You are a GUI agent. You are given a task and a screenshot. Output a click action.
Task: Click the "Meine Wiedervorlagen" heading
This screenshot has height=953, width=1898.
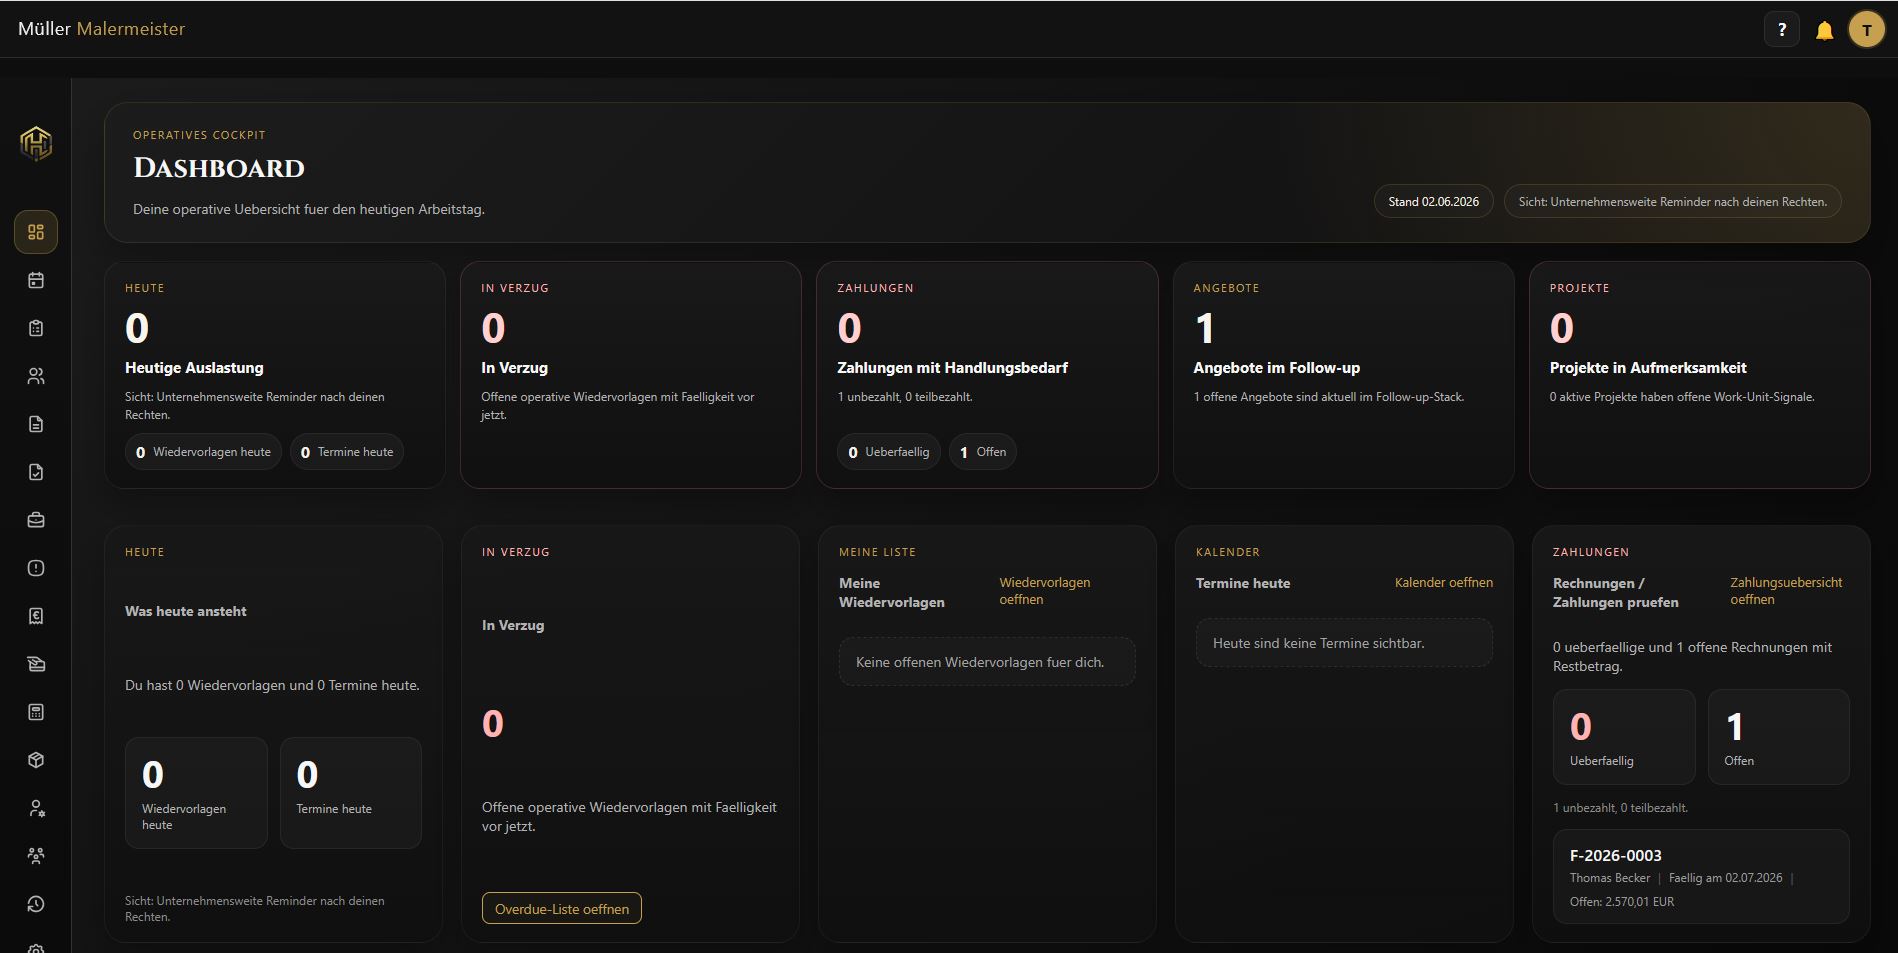pos(891,592)
